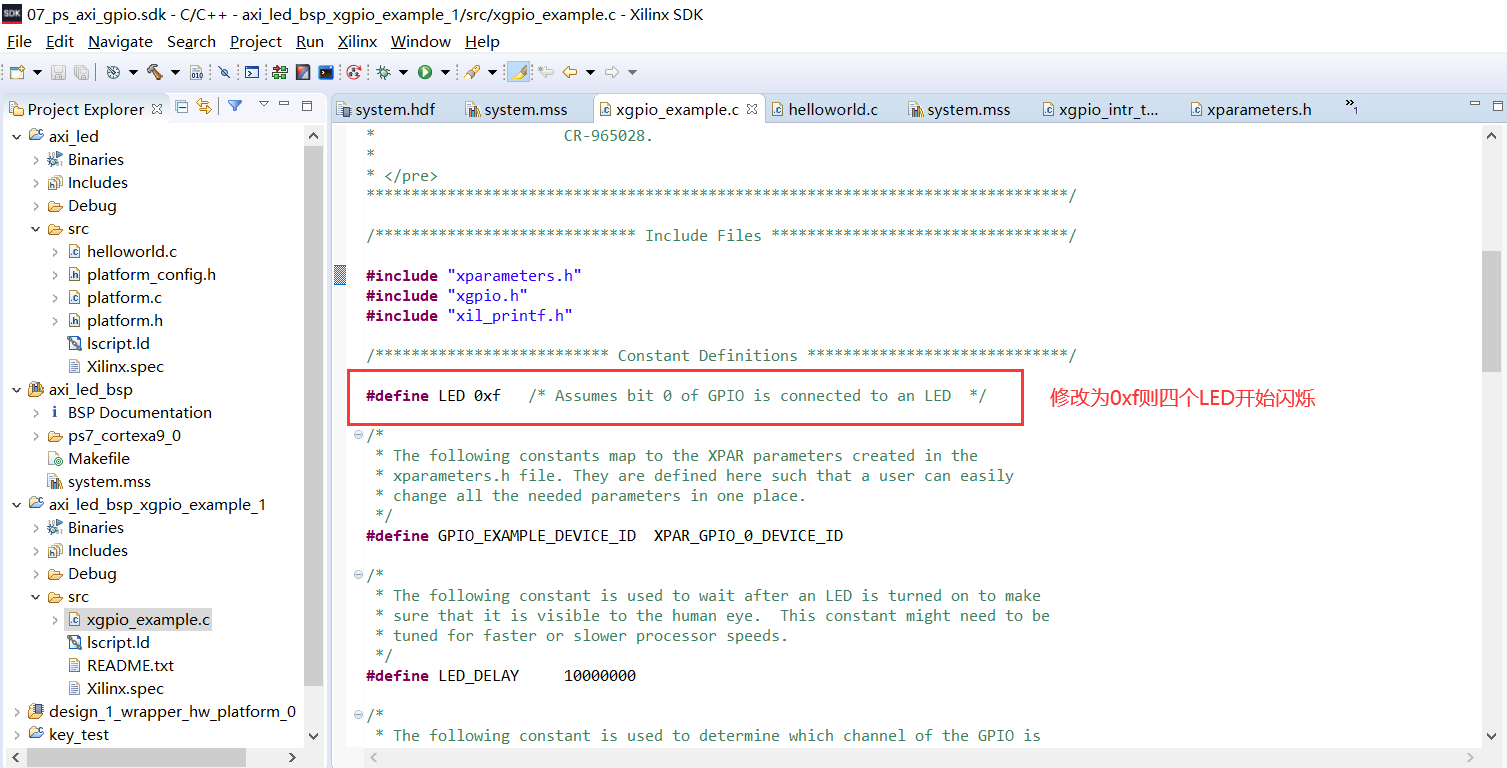Open the terminal console toolbar icon

pyautogui.click(x=252, y=72)
